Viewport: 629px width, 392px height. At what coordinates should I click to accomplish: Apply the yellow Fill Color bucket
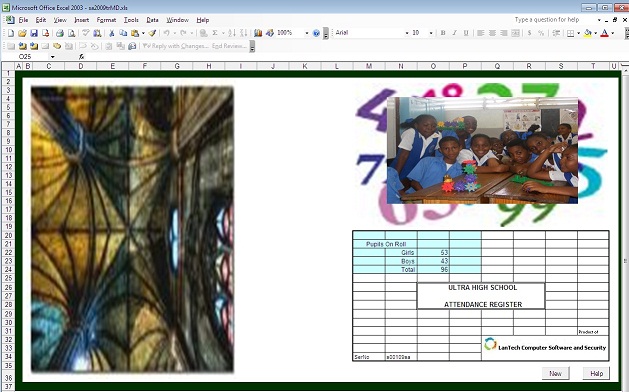pos(588,33)
